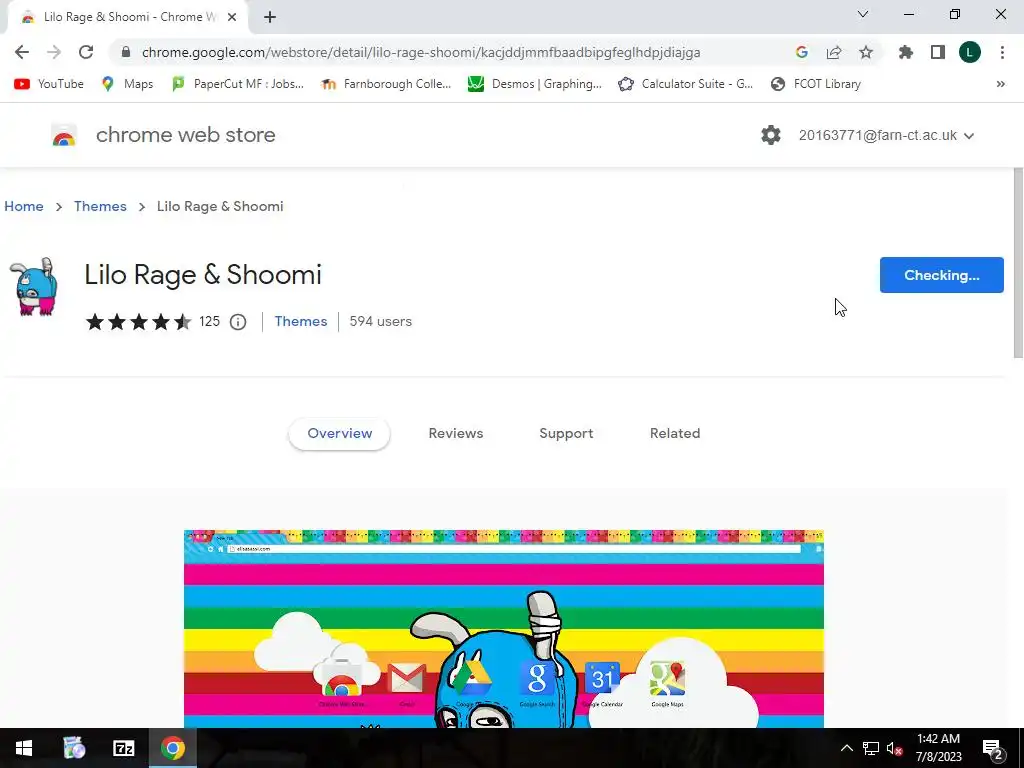This screenshot has width=1024, height=768.
Task: Select the Overview tab
Action: click(x=340, y=434)
